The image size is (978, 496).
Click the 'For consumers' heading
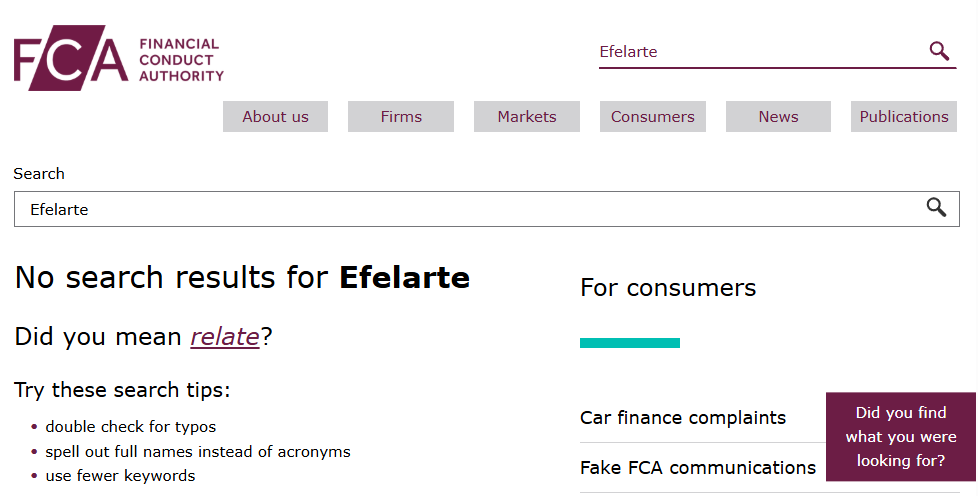pyautogui.click(x=668, y=288)
